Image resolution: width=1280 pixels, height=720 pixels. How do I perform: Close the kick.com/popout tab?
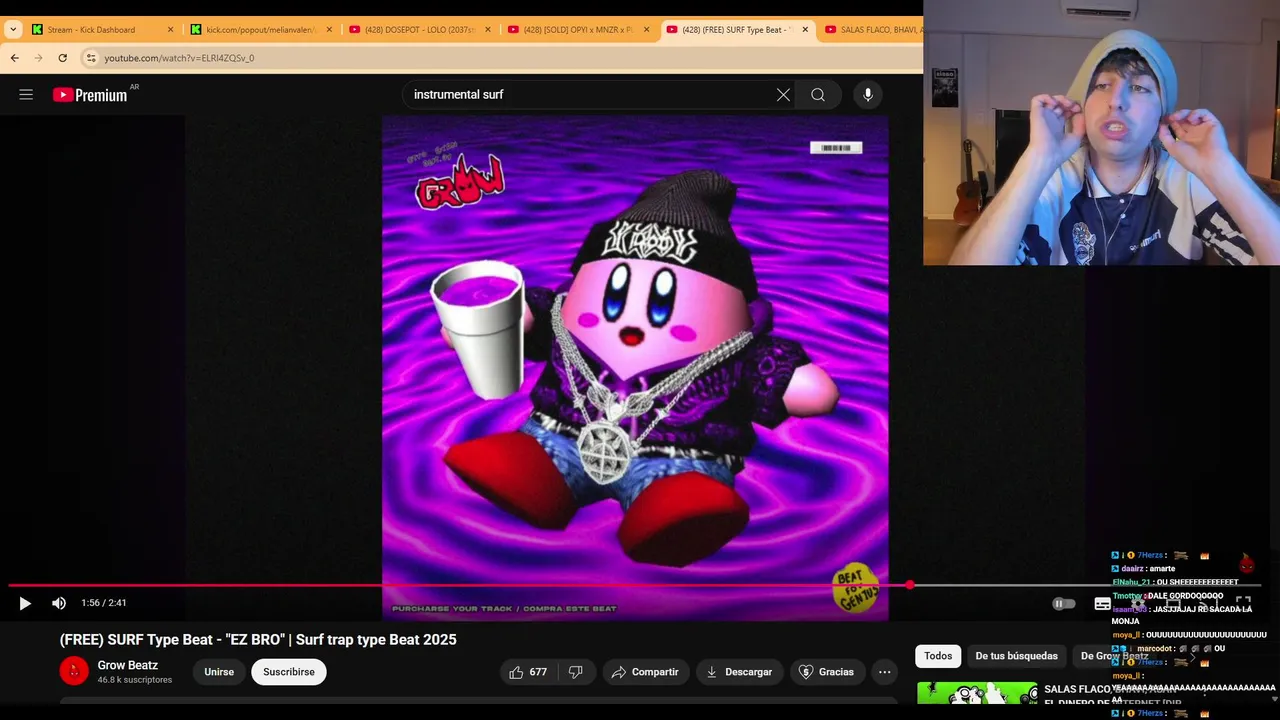(x=329, y=30)
